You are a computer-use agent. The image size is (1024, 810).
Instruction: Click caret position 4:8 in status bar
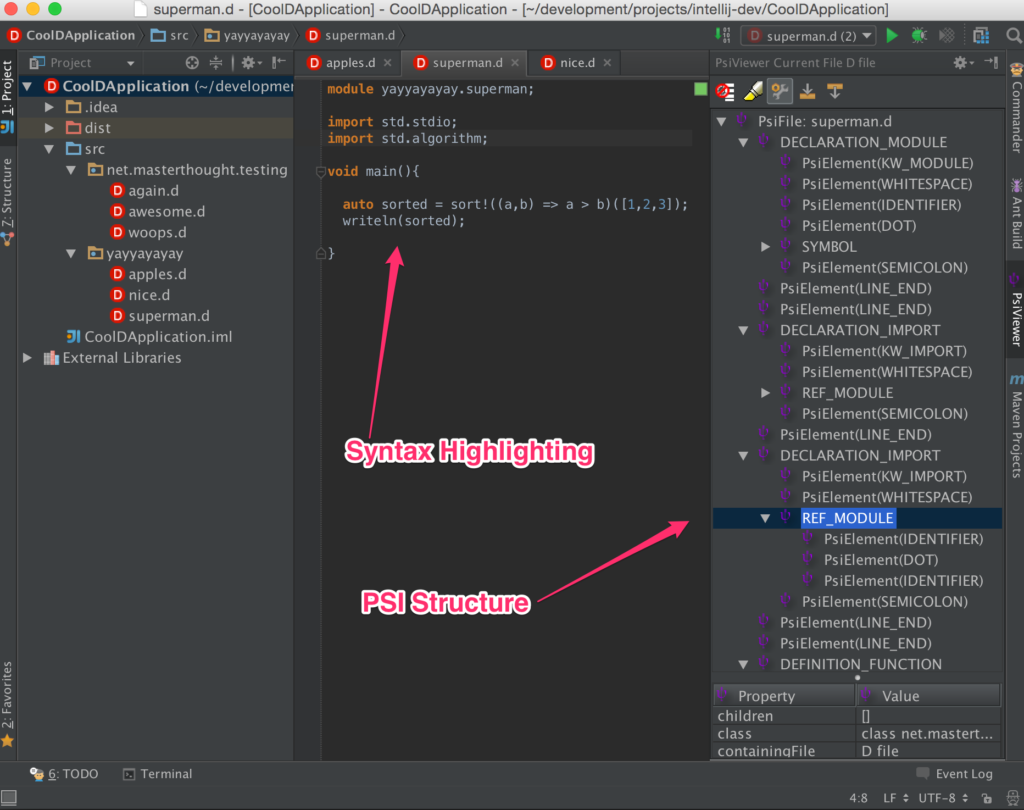pos(858,798)
